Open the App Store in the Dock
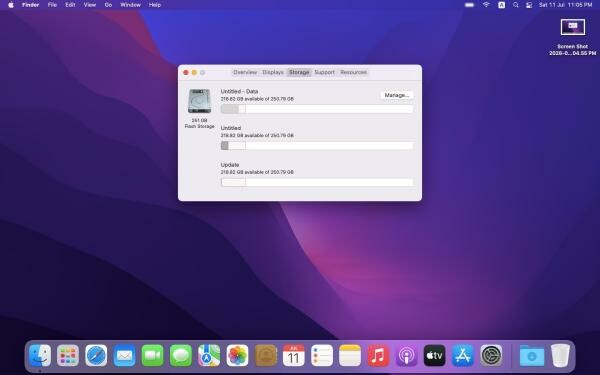The height and width of the screenshot is (375, 600). pyautogui.click(x=463, y=355)
